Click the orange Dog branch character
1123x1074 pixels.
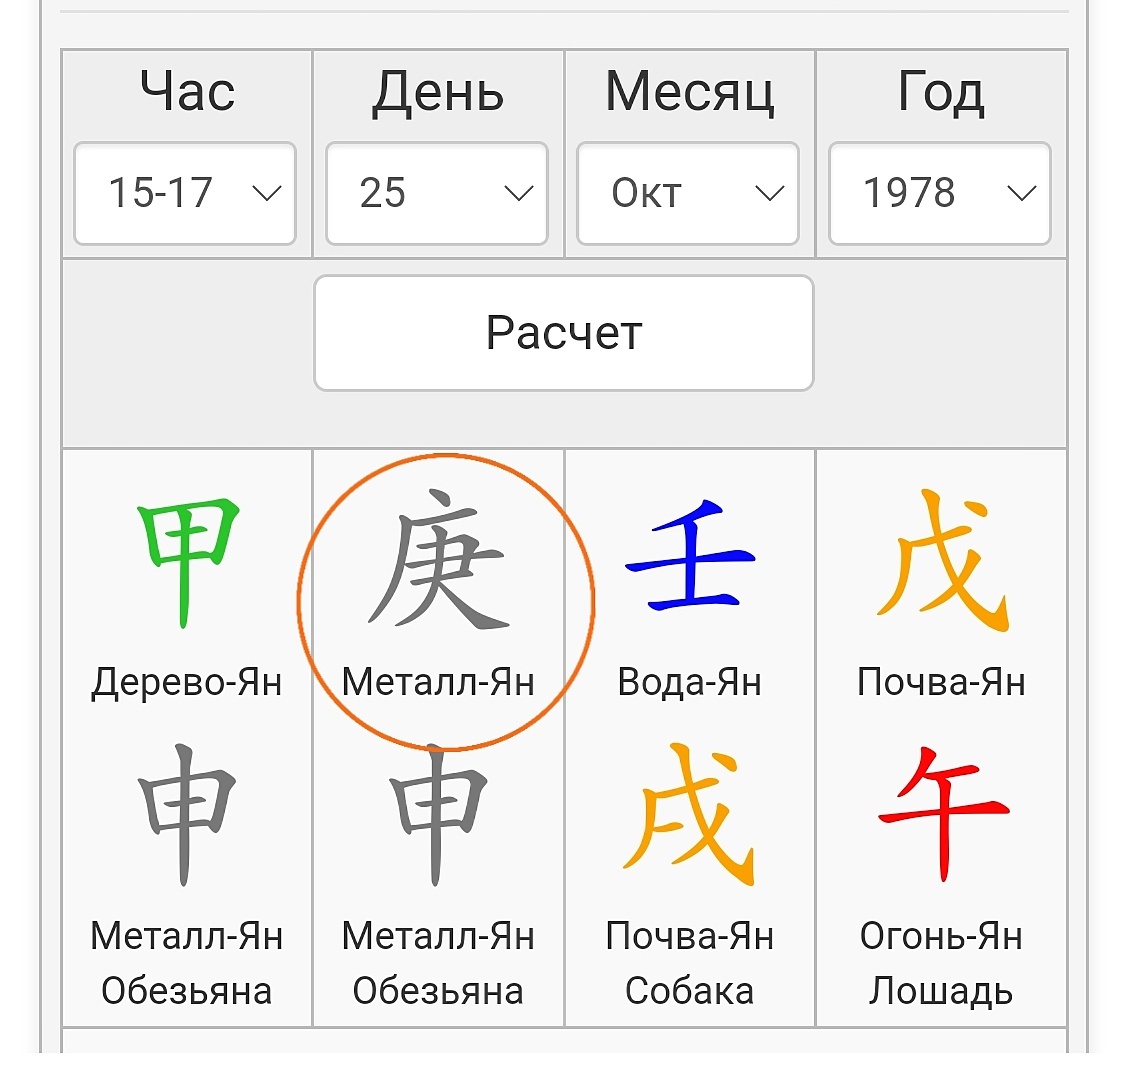point(690,813)
